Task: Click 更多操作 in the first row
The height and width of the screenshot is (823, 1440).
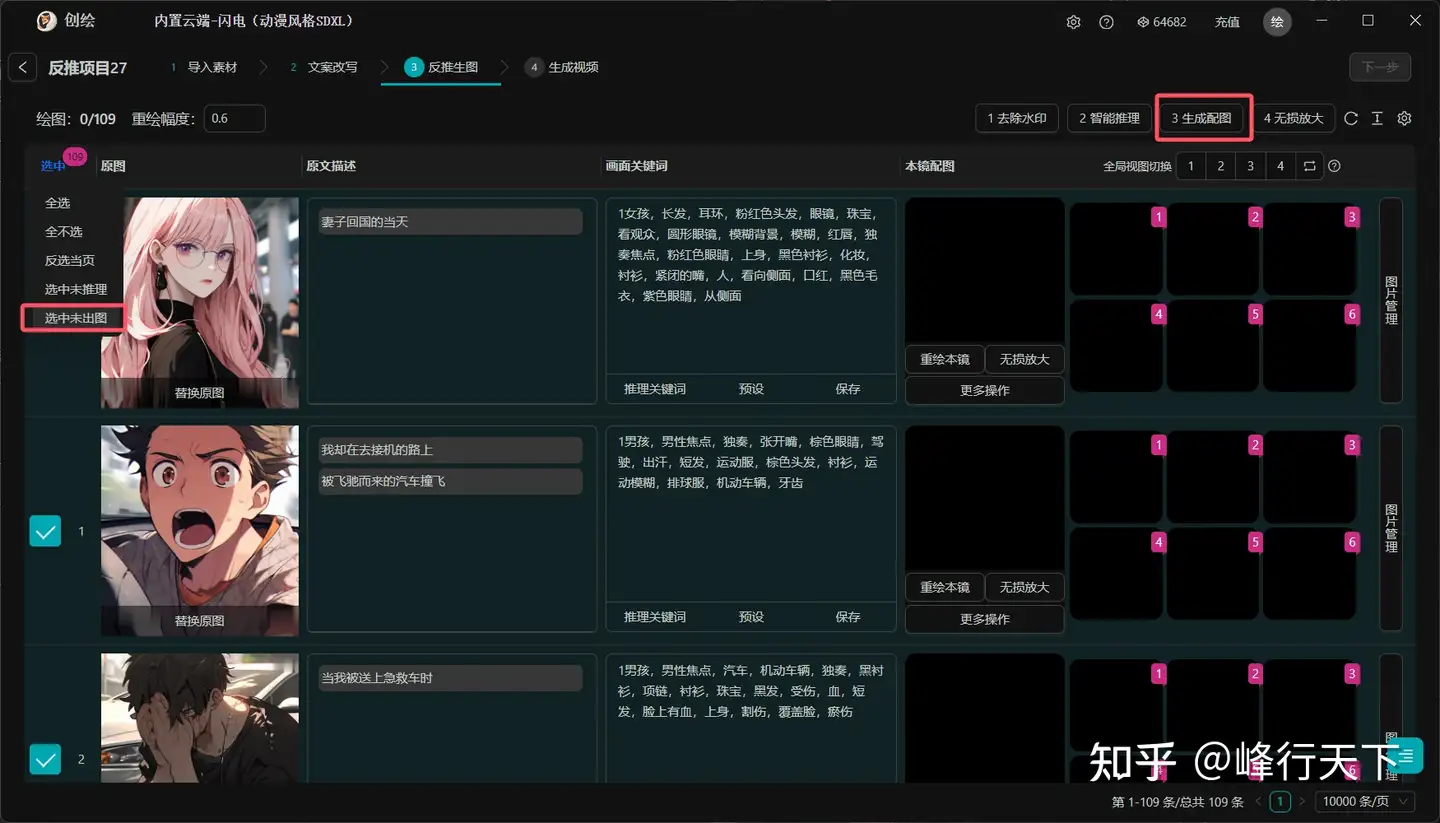Action: pyautogui.click(x=985, y=390)
